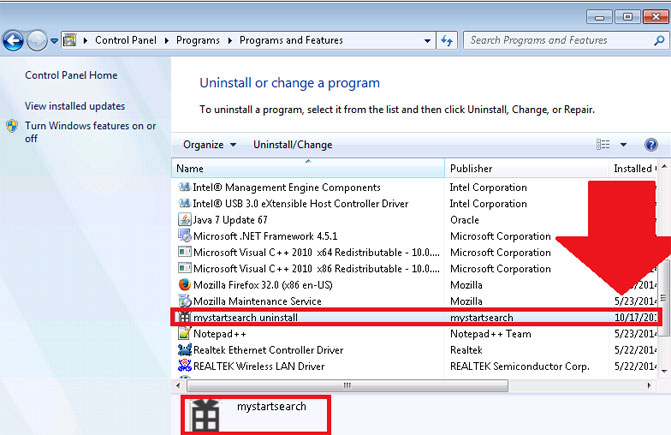
Task: Click the Notepad++ program icon
Action: pos(184,334)
